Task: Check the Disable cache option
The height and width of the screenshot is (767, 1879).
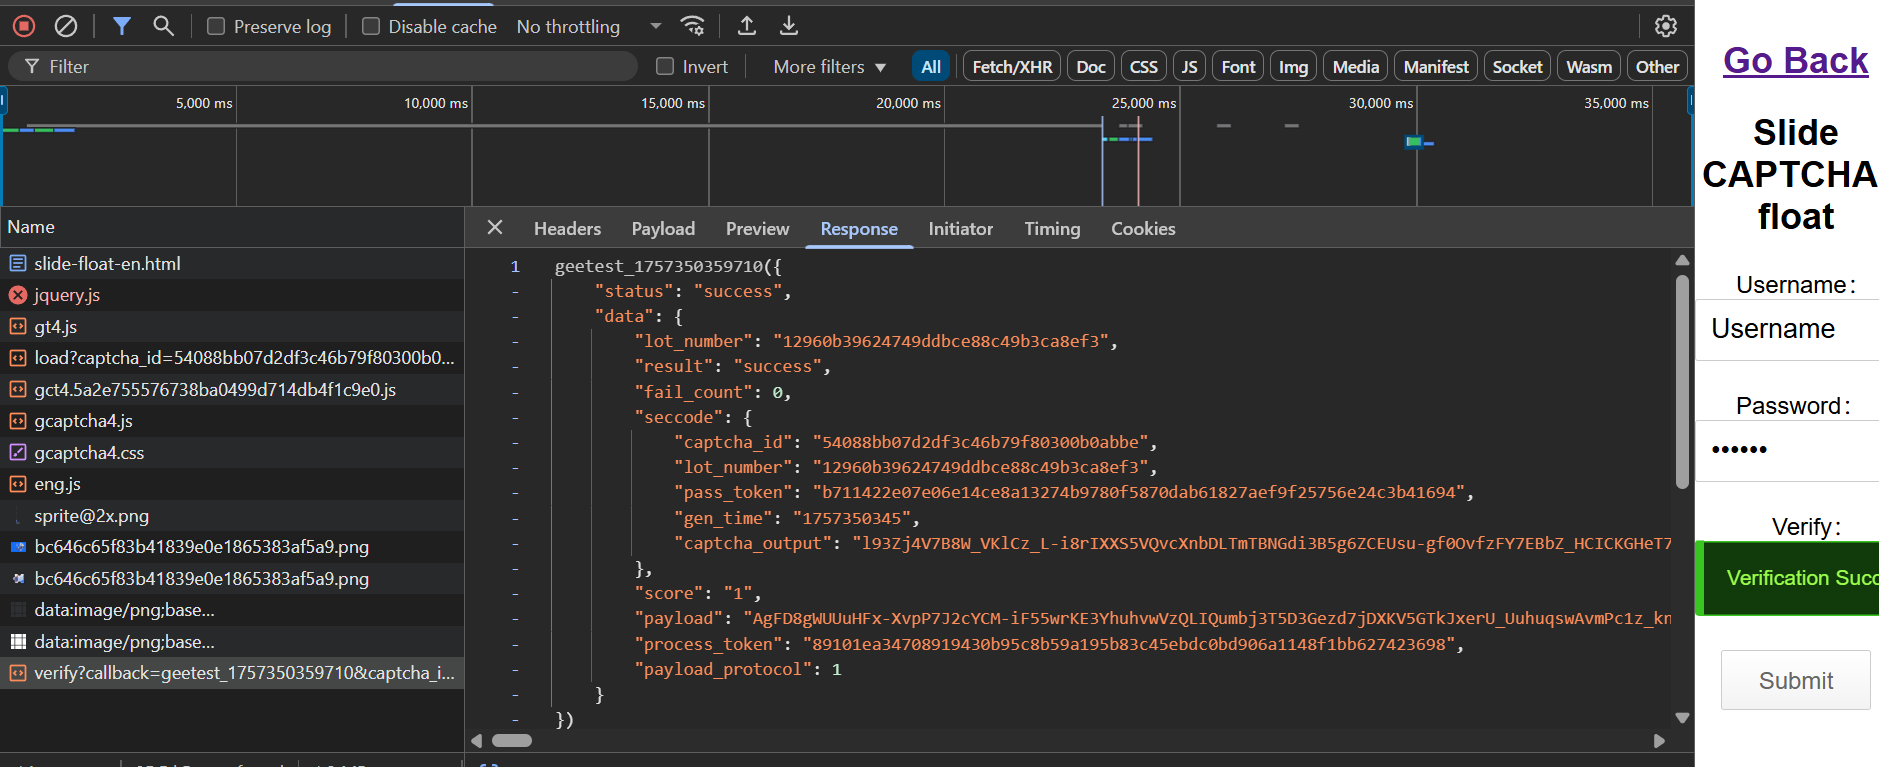Action: coord(371,27)
